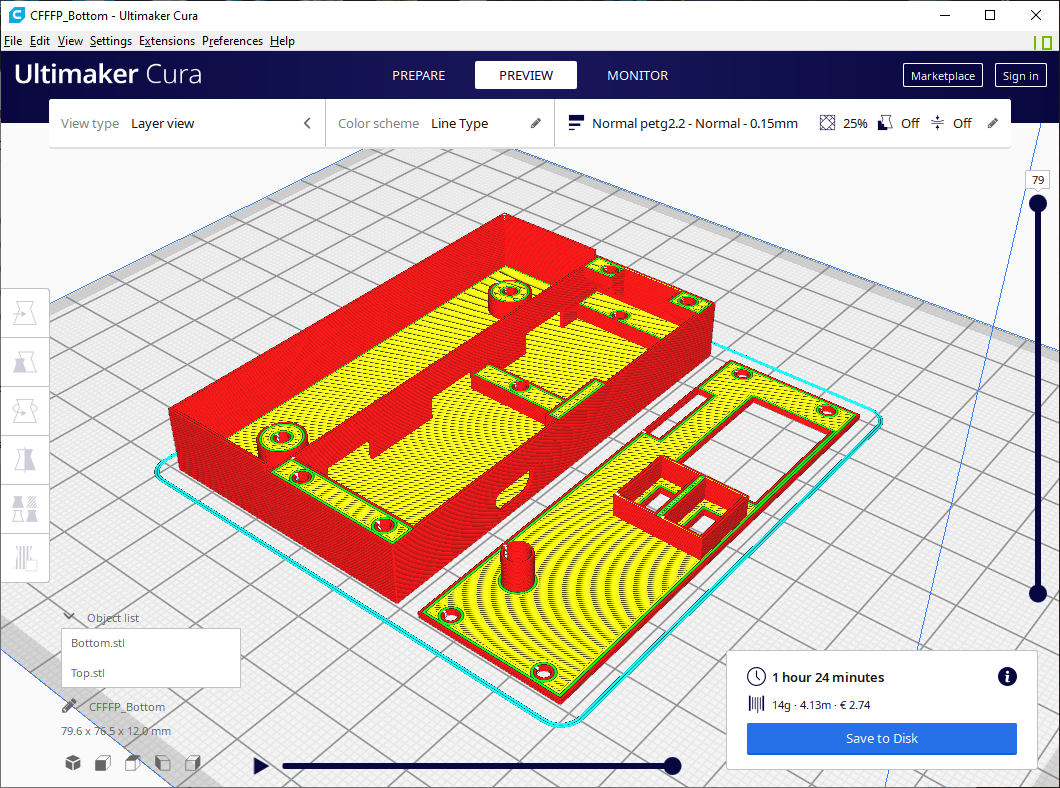Open the View menu

click(x=70, y=41)
